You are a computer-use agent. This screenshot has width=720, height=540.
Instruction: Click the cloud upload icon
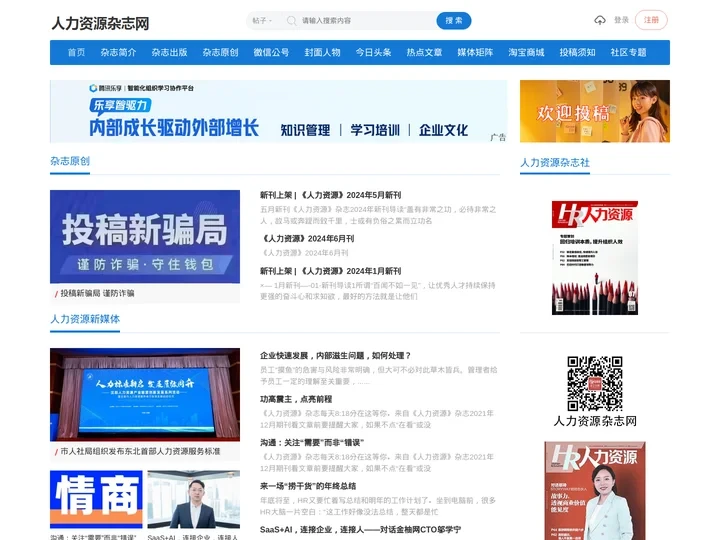(x=600, y=20)
